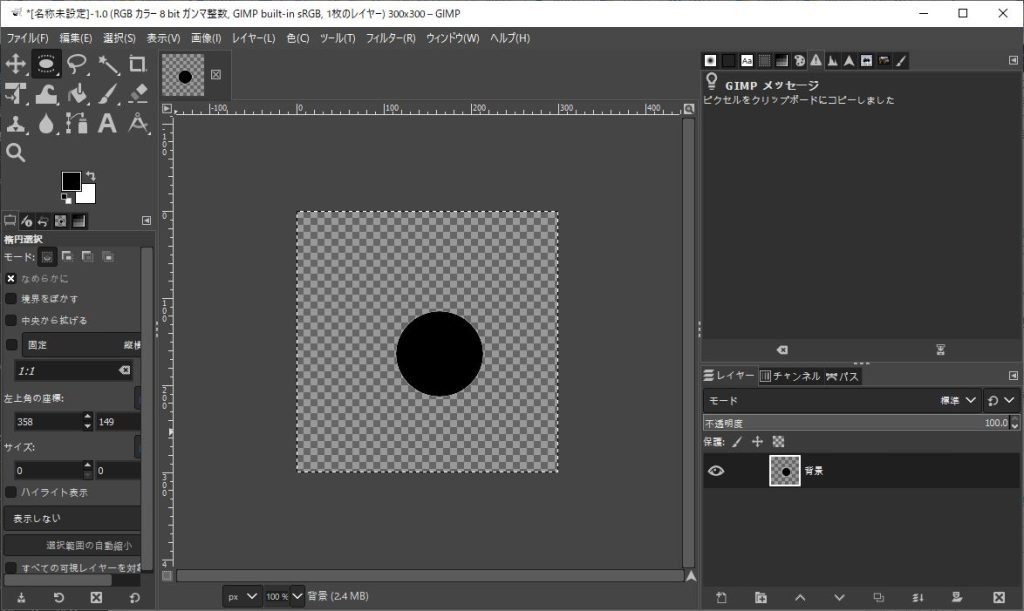Screen dimensions: 1024x611
Task: Select the Zoom magnifier tool
Action: click(16, 153)
